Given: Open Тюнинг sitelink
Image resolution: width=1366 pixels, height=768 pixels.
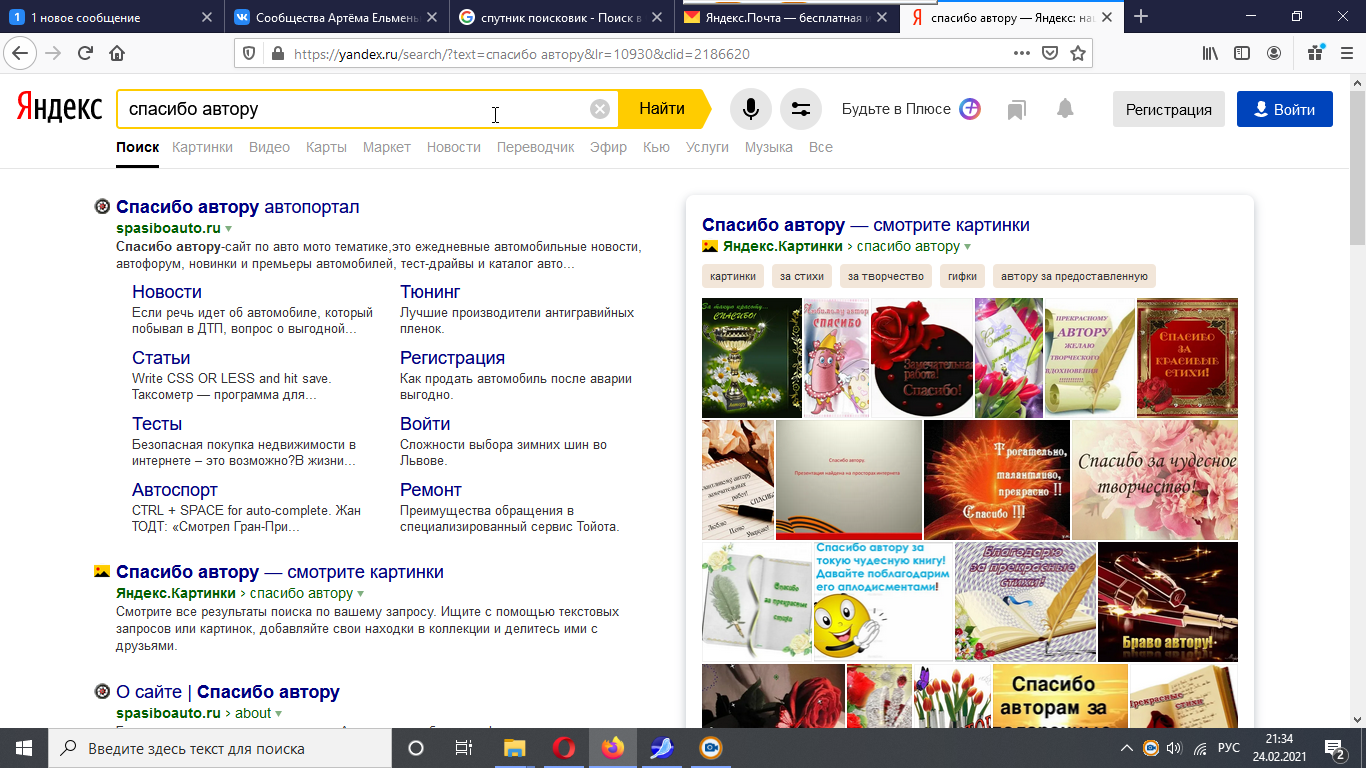Looking at the screenshot, I should 430,292.
